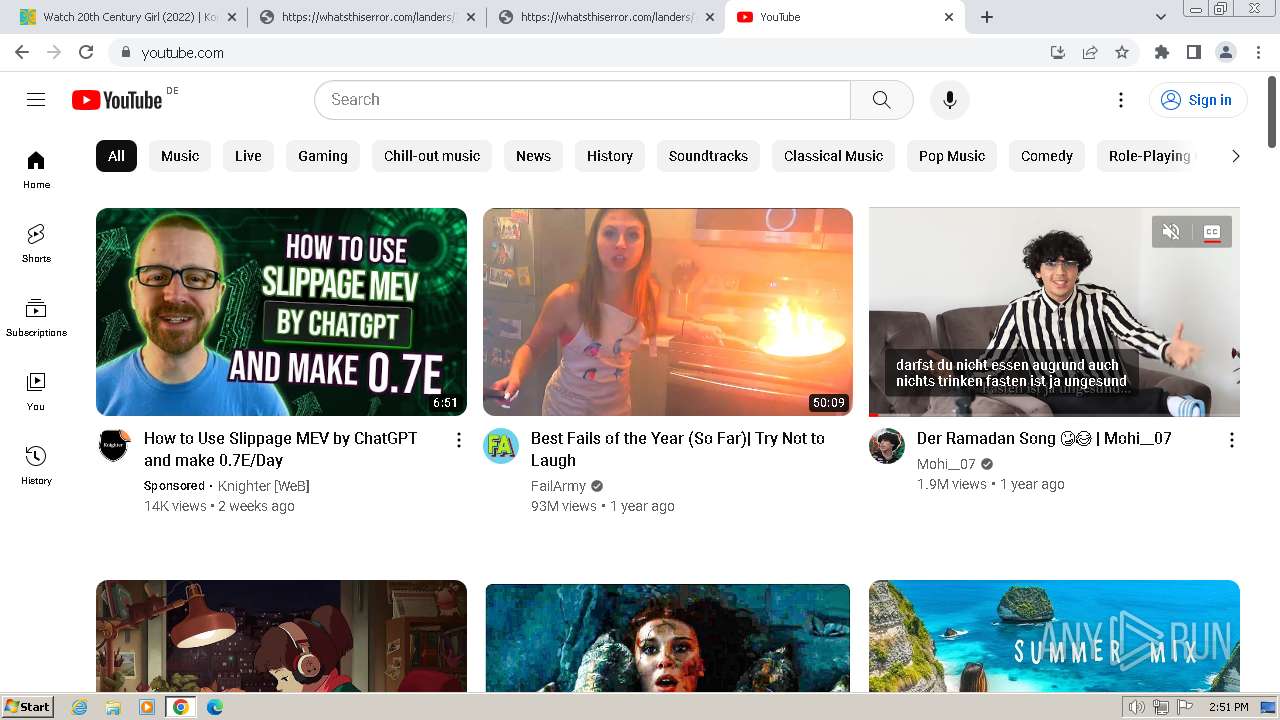
Task: Filter by Comedy chip
Action: [1047, 156]
